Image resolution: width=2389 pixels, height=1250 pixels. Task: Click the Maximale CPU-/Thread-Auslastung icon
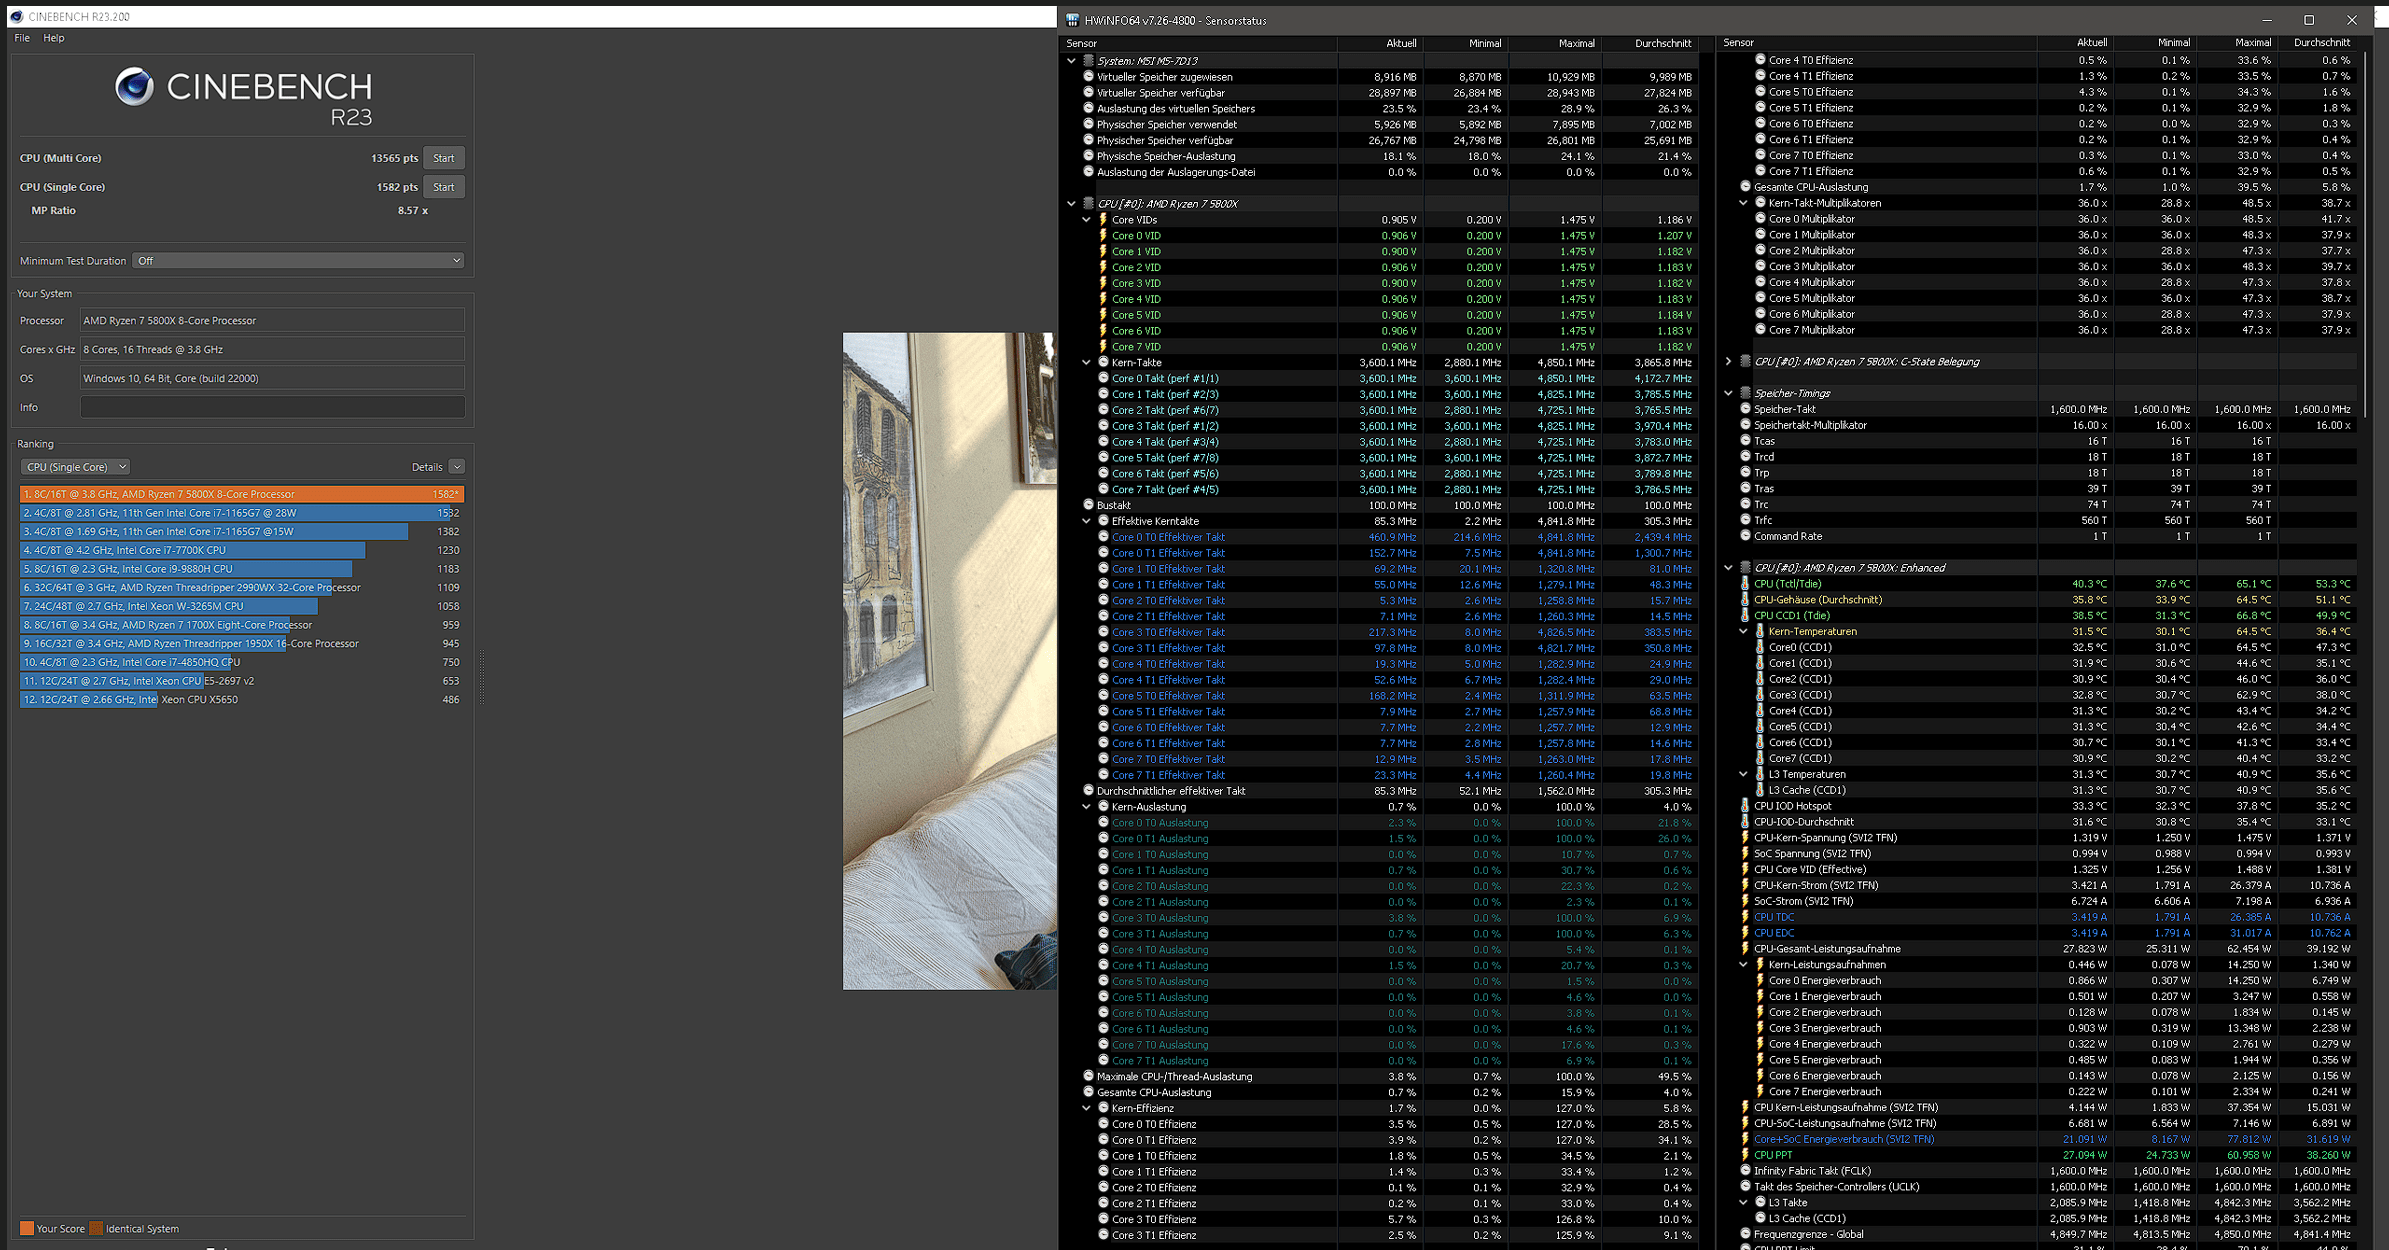(x=1089, y=1077)
